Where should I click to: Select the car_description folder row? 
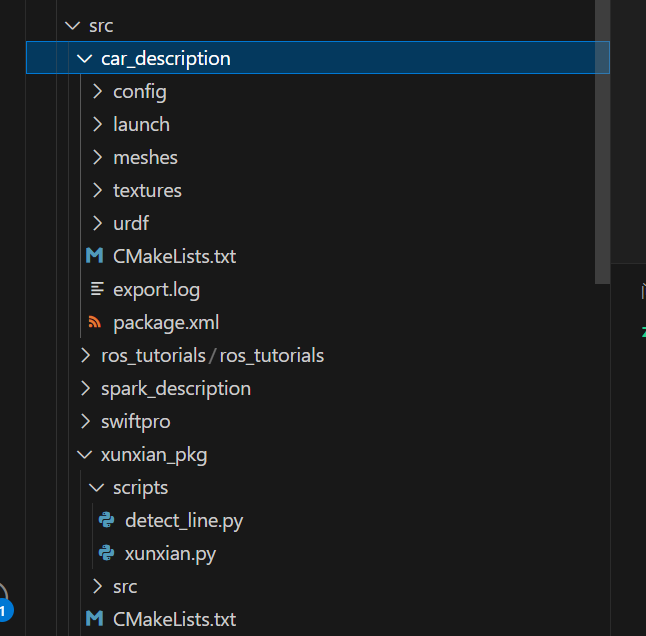(318, 58)
